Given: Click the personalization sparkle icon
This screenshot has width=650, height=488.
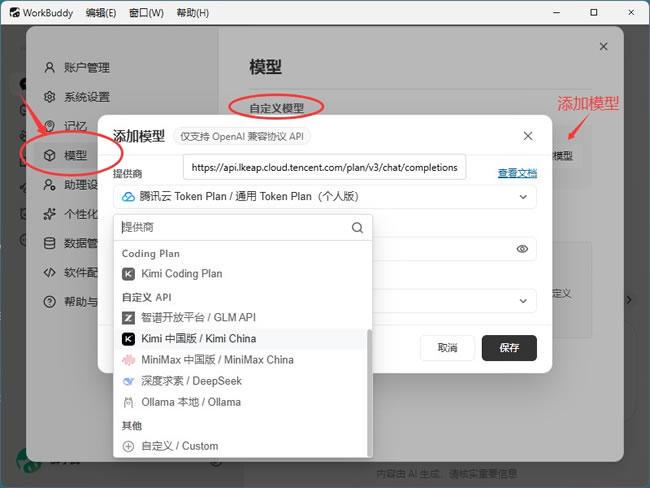Looking at the screenshot, I should (x=50, y=214).
